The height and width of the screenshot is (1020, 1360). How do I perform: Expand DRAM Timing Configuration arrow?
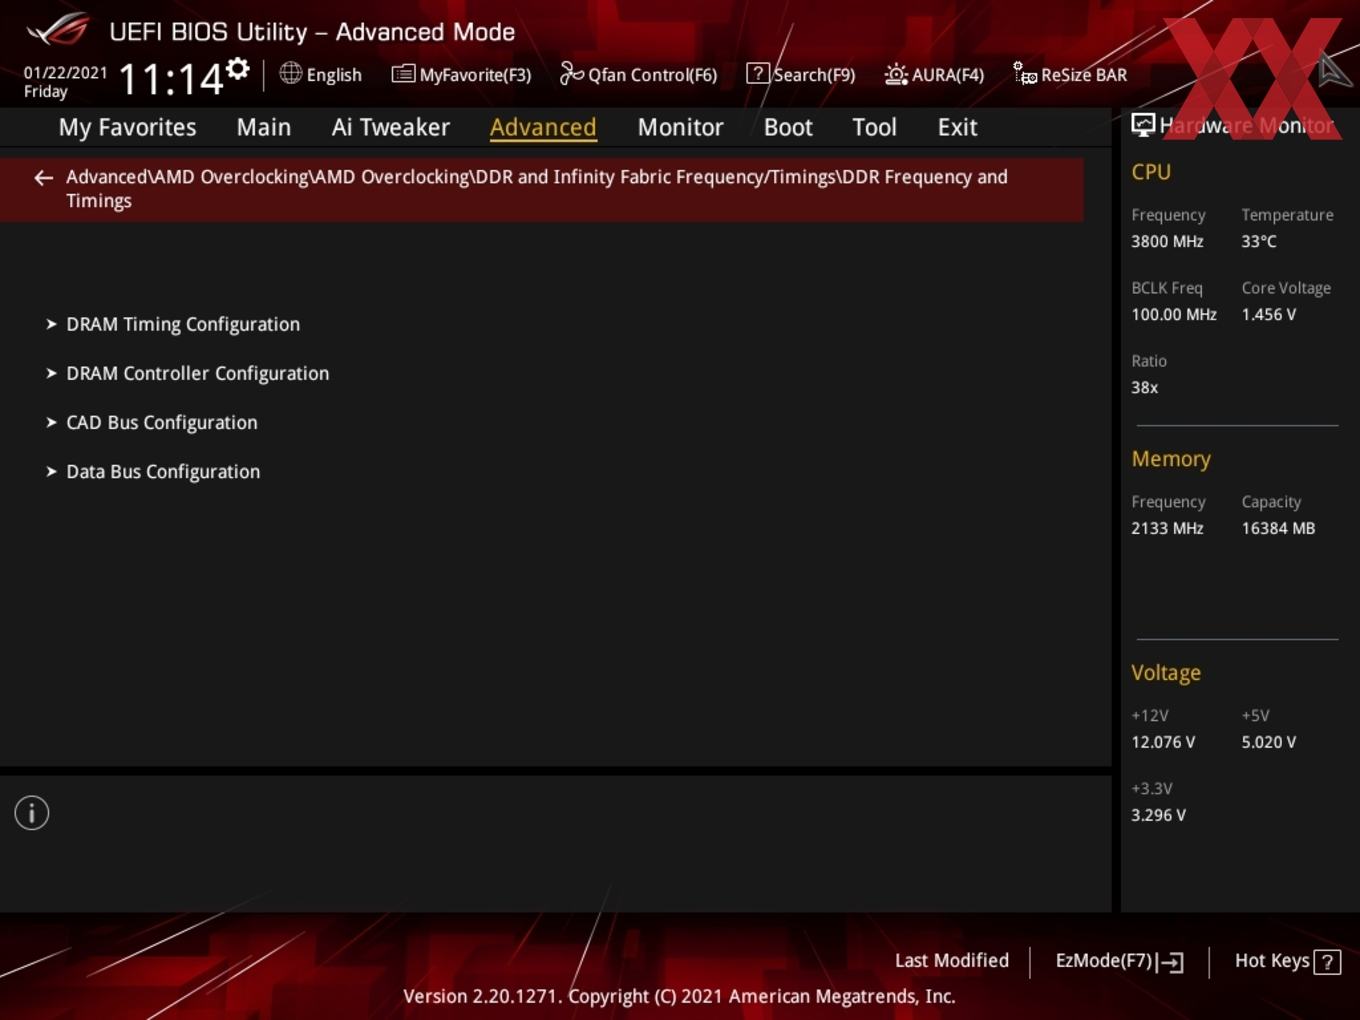pyautogui.click(x=51, y=324)
